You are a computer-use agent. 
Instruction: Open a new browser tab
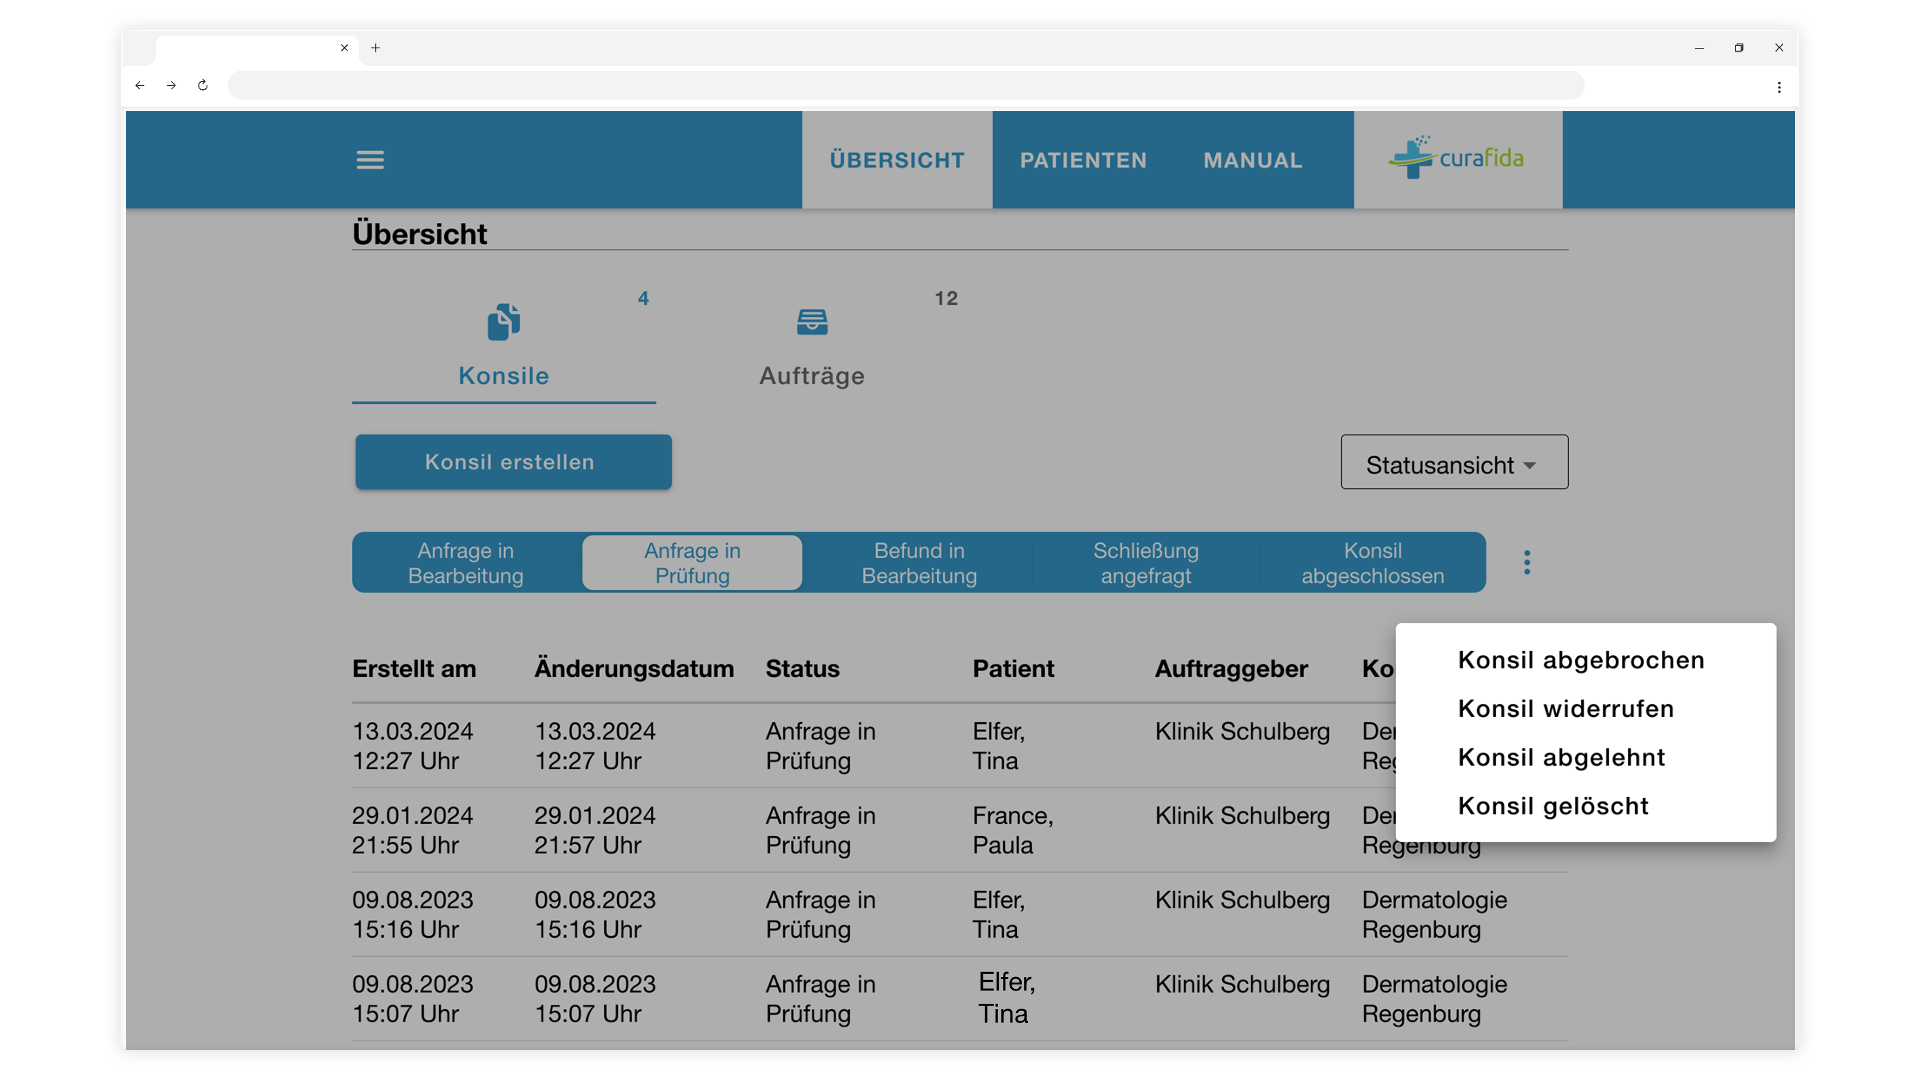pyautogui.click(x=376, y=47)
